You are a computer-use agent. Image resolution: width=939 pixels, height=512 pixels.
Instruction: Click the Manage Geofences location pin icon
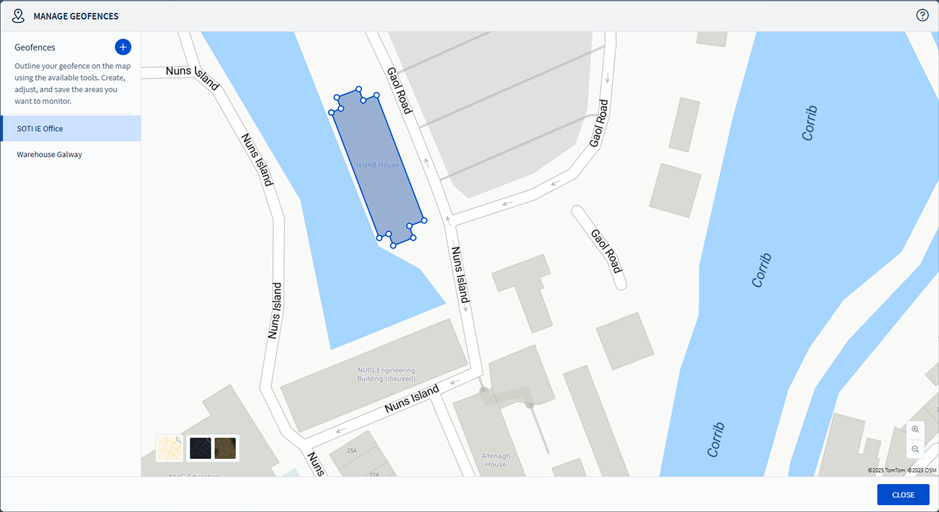point(19,16)
